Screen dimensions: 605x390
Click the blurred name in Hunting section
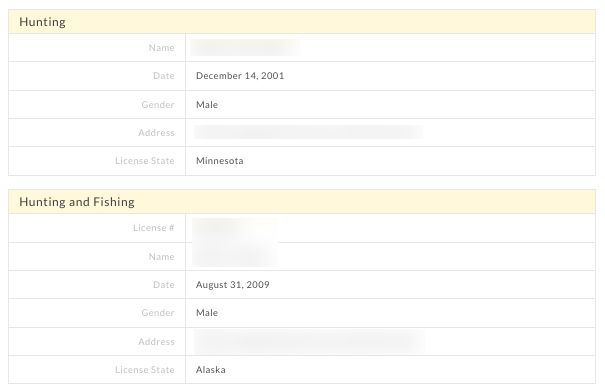(245, 47)
